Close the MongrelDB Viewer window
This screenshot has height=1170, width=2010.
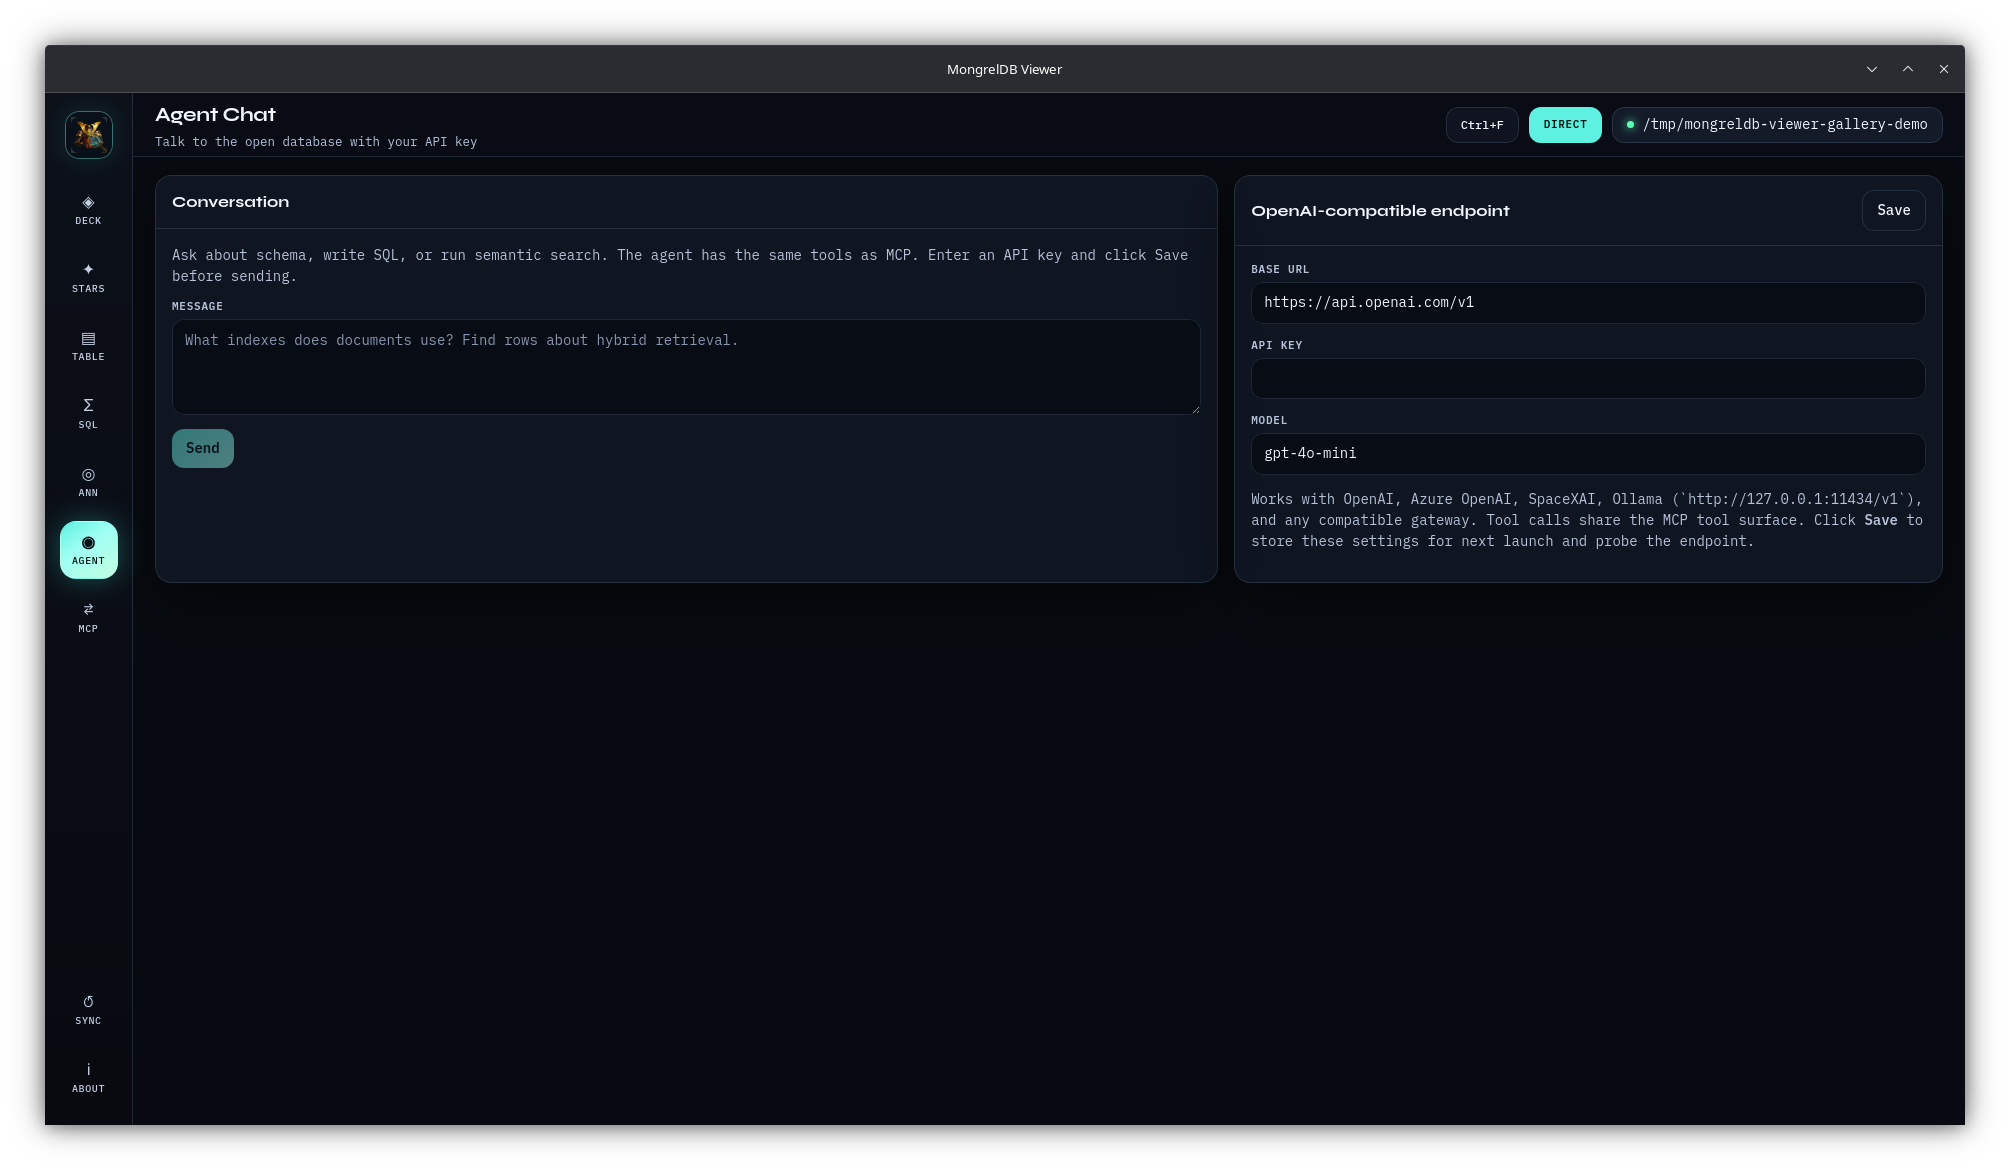pyautogui.click(x=1944, y=69)
